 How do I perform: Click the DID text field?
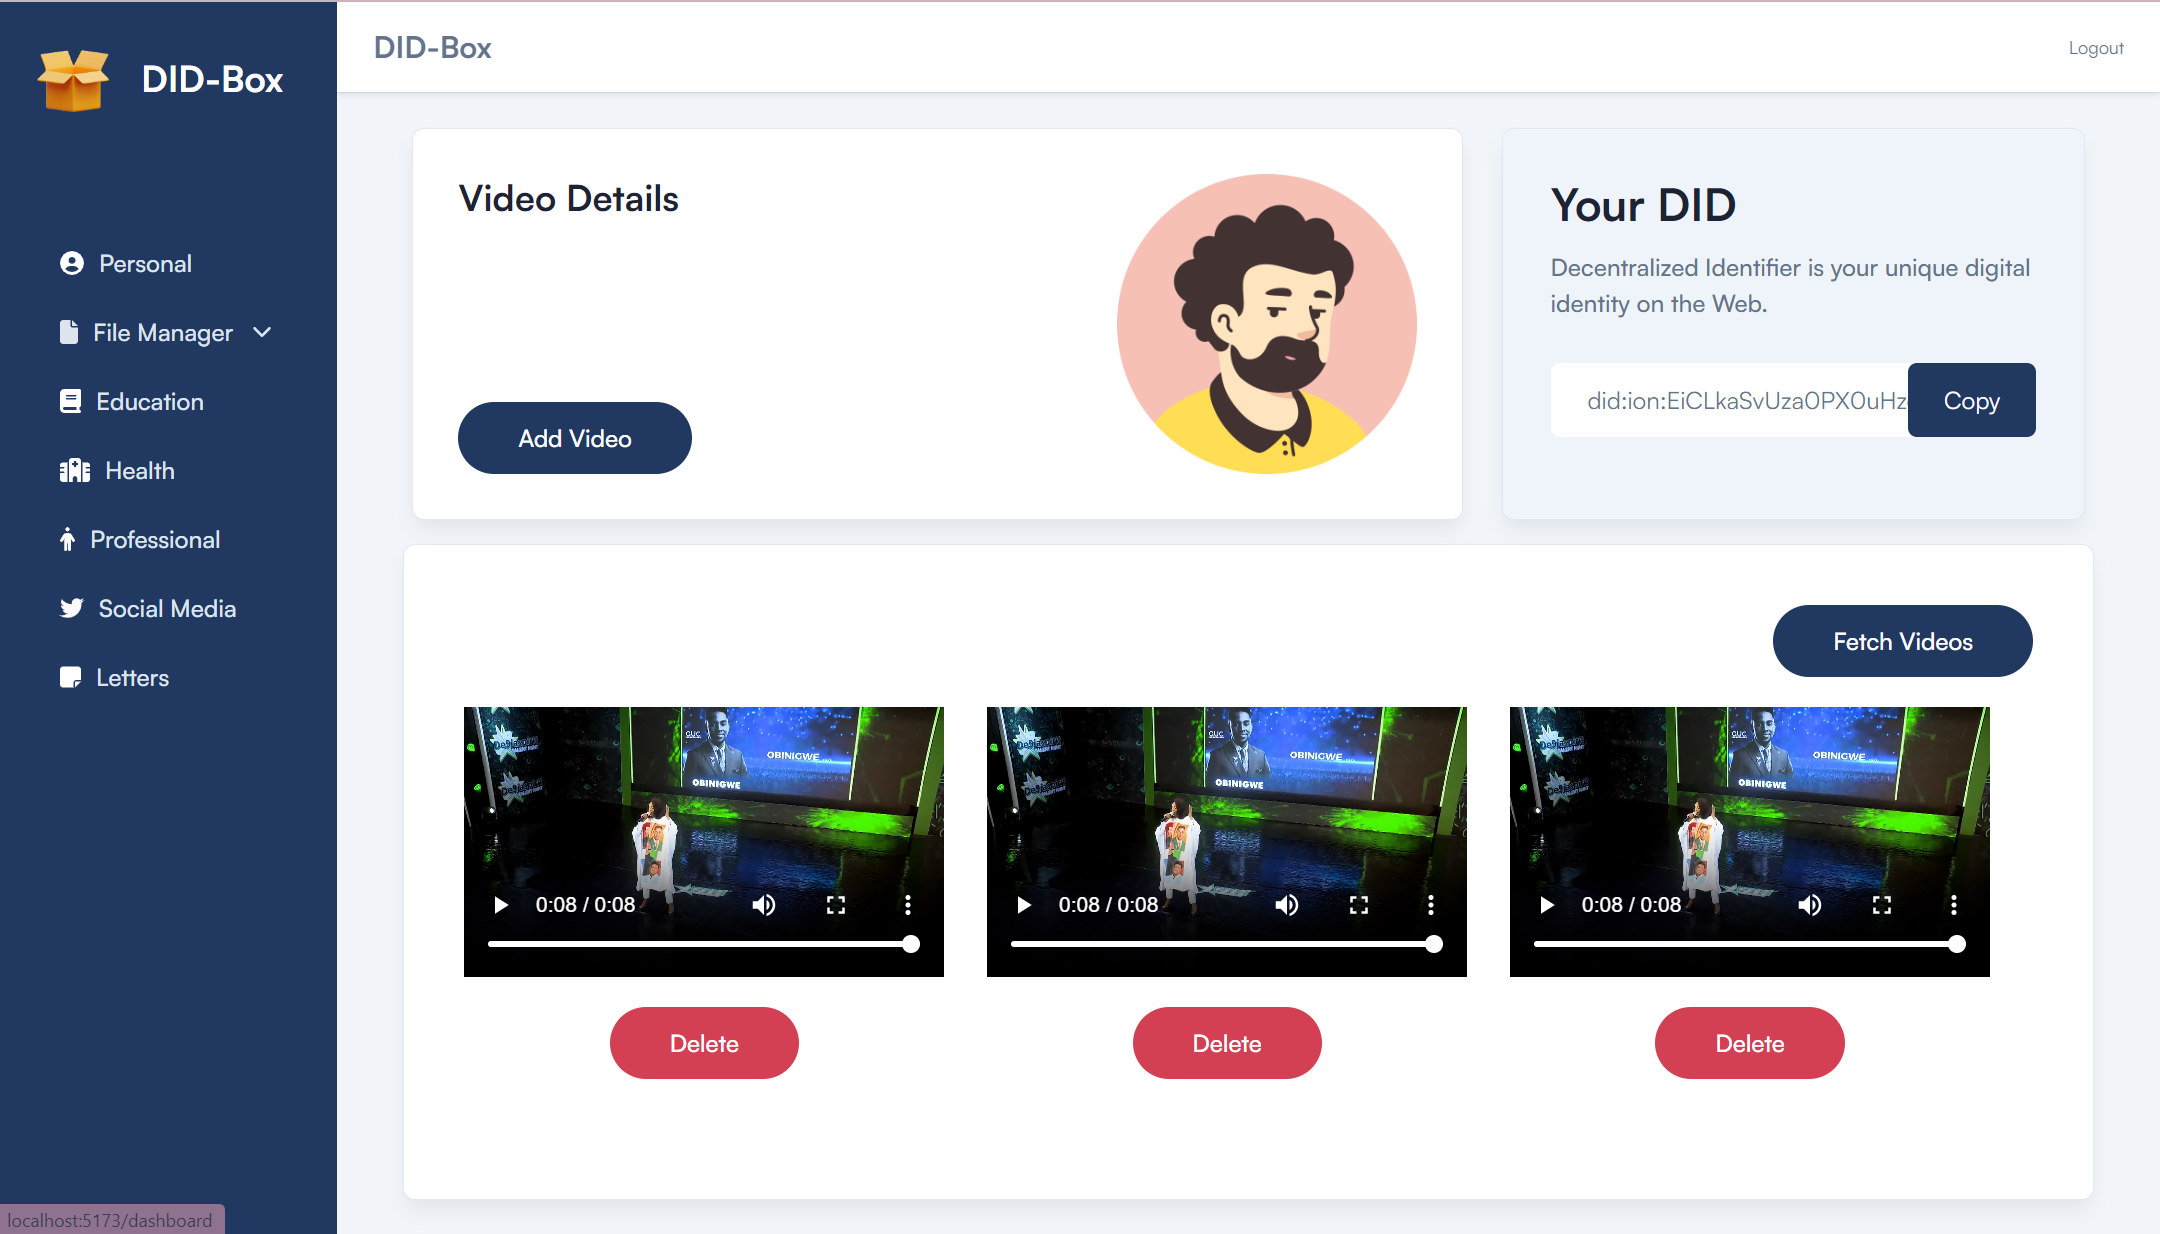point(1729,400)
